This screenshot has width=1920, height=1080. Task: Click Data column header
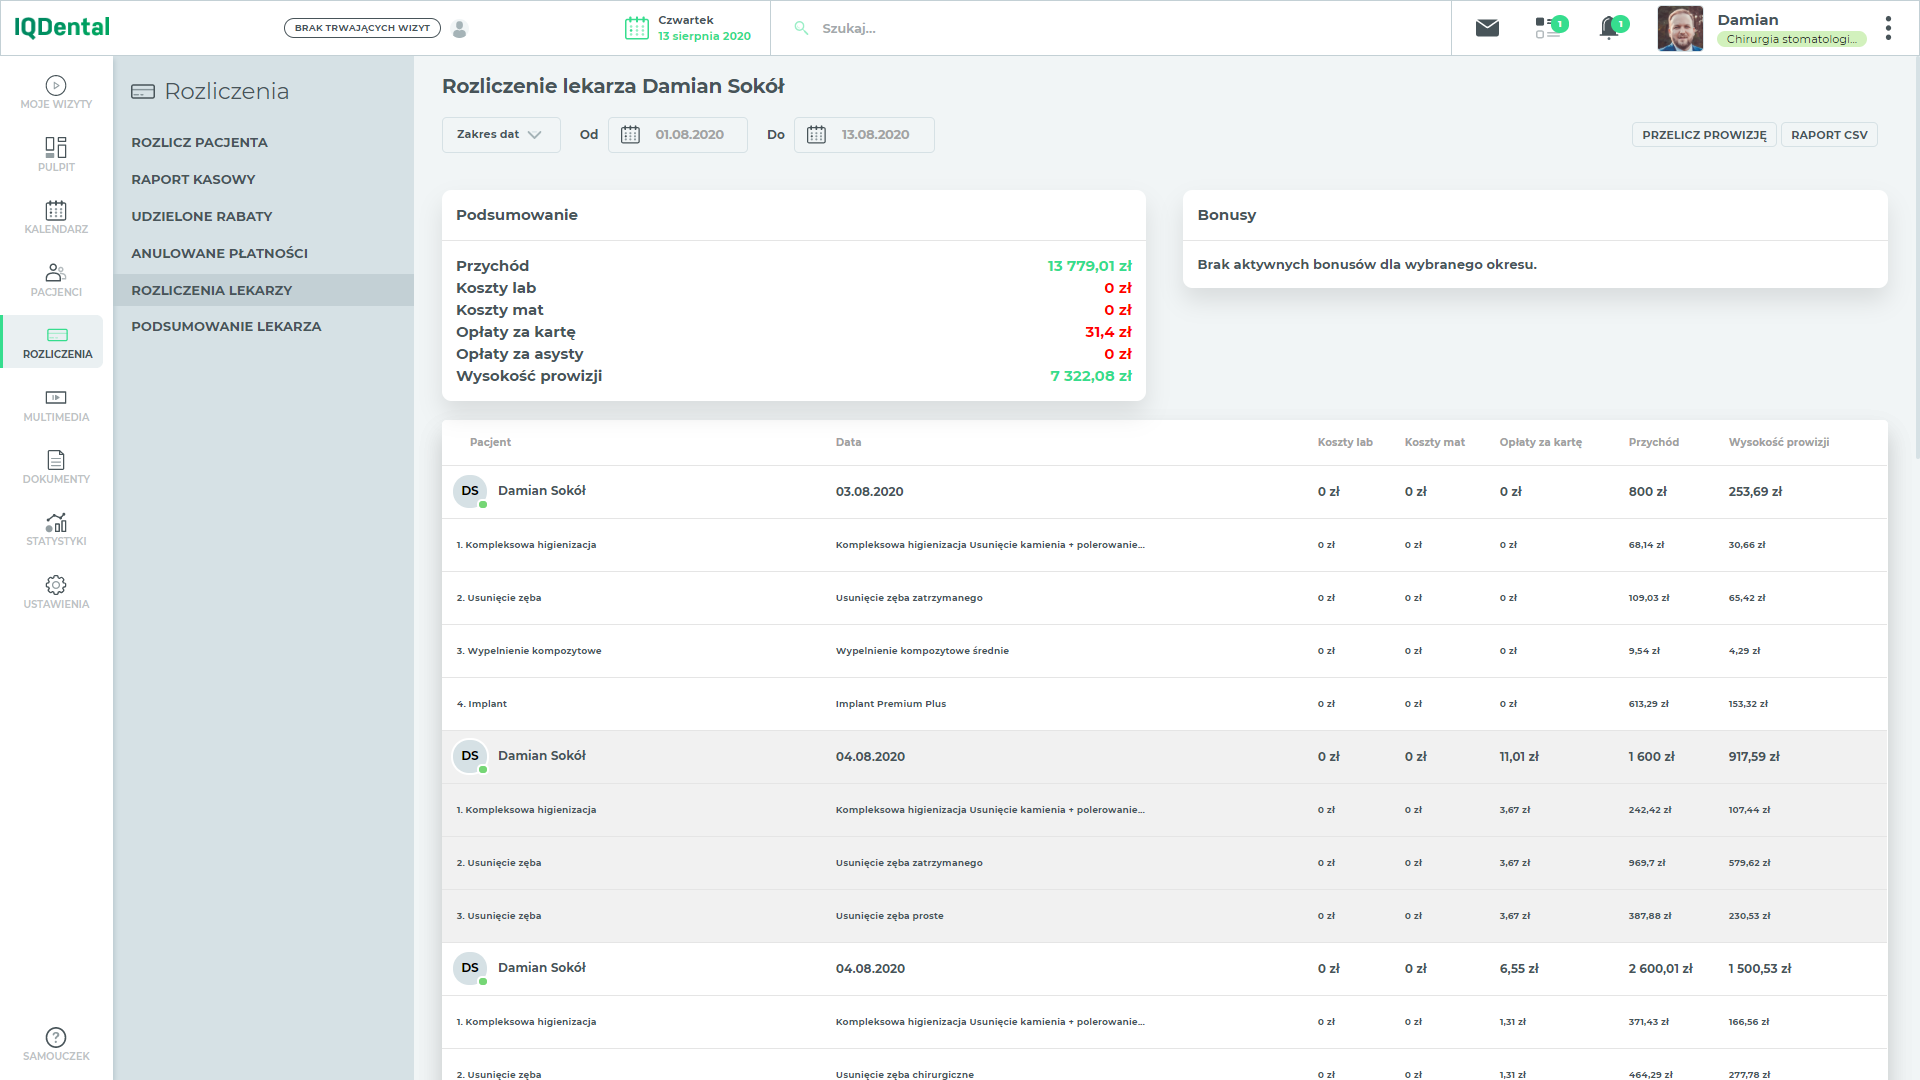[848, 442]
